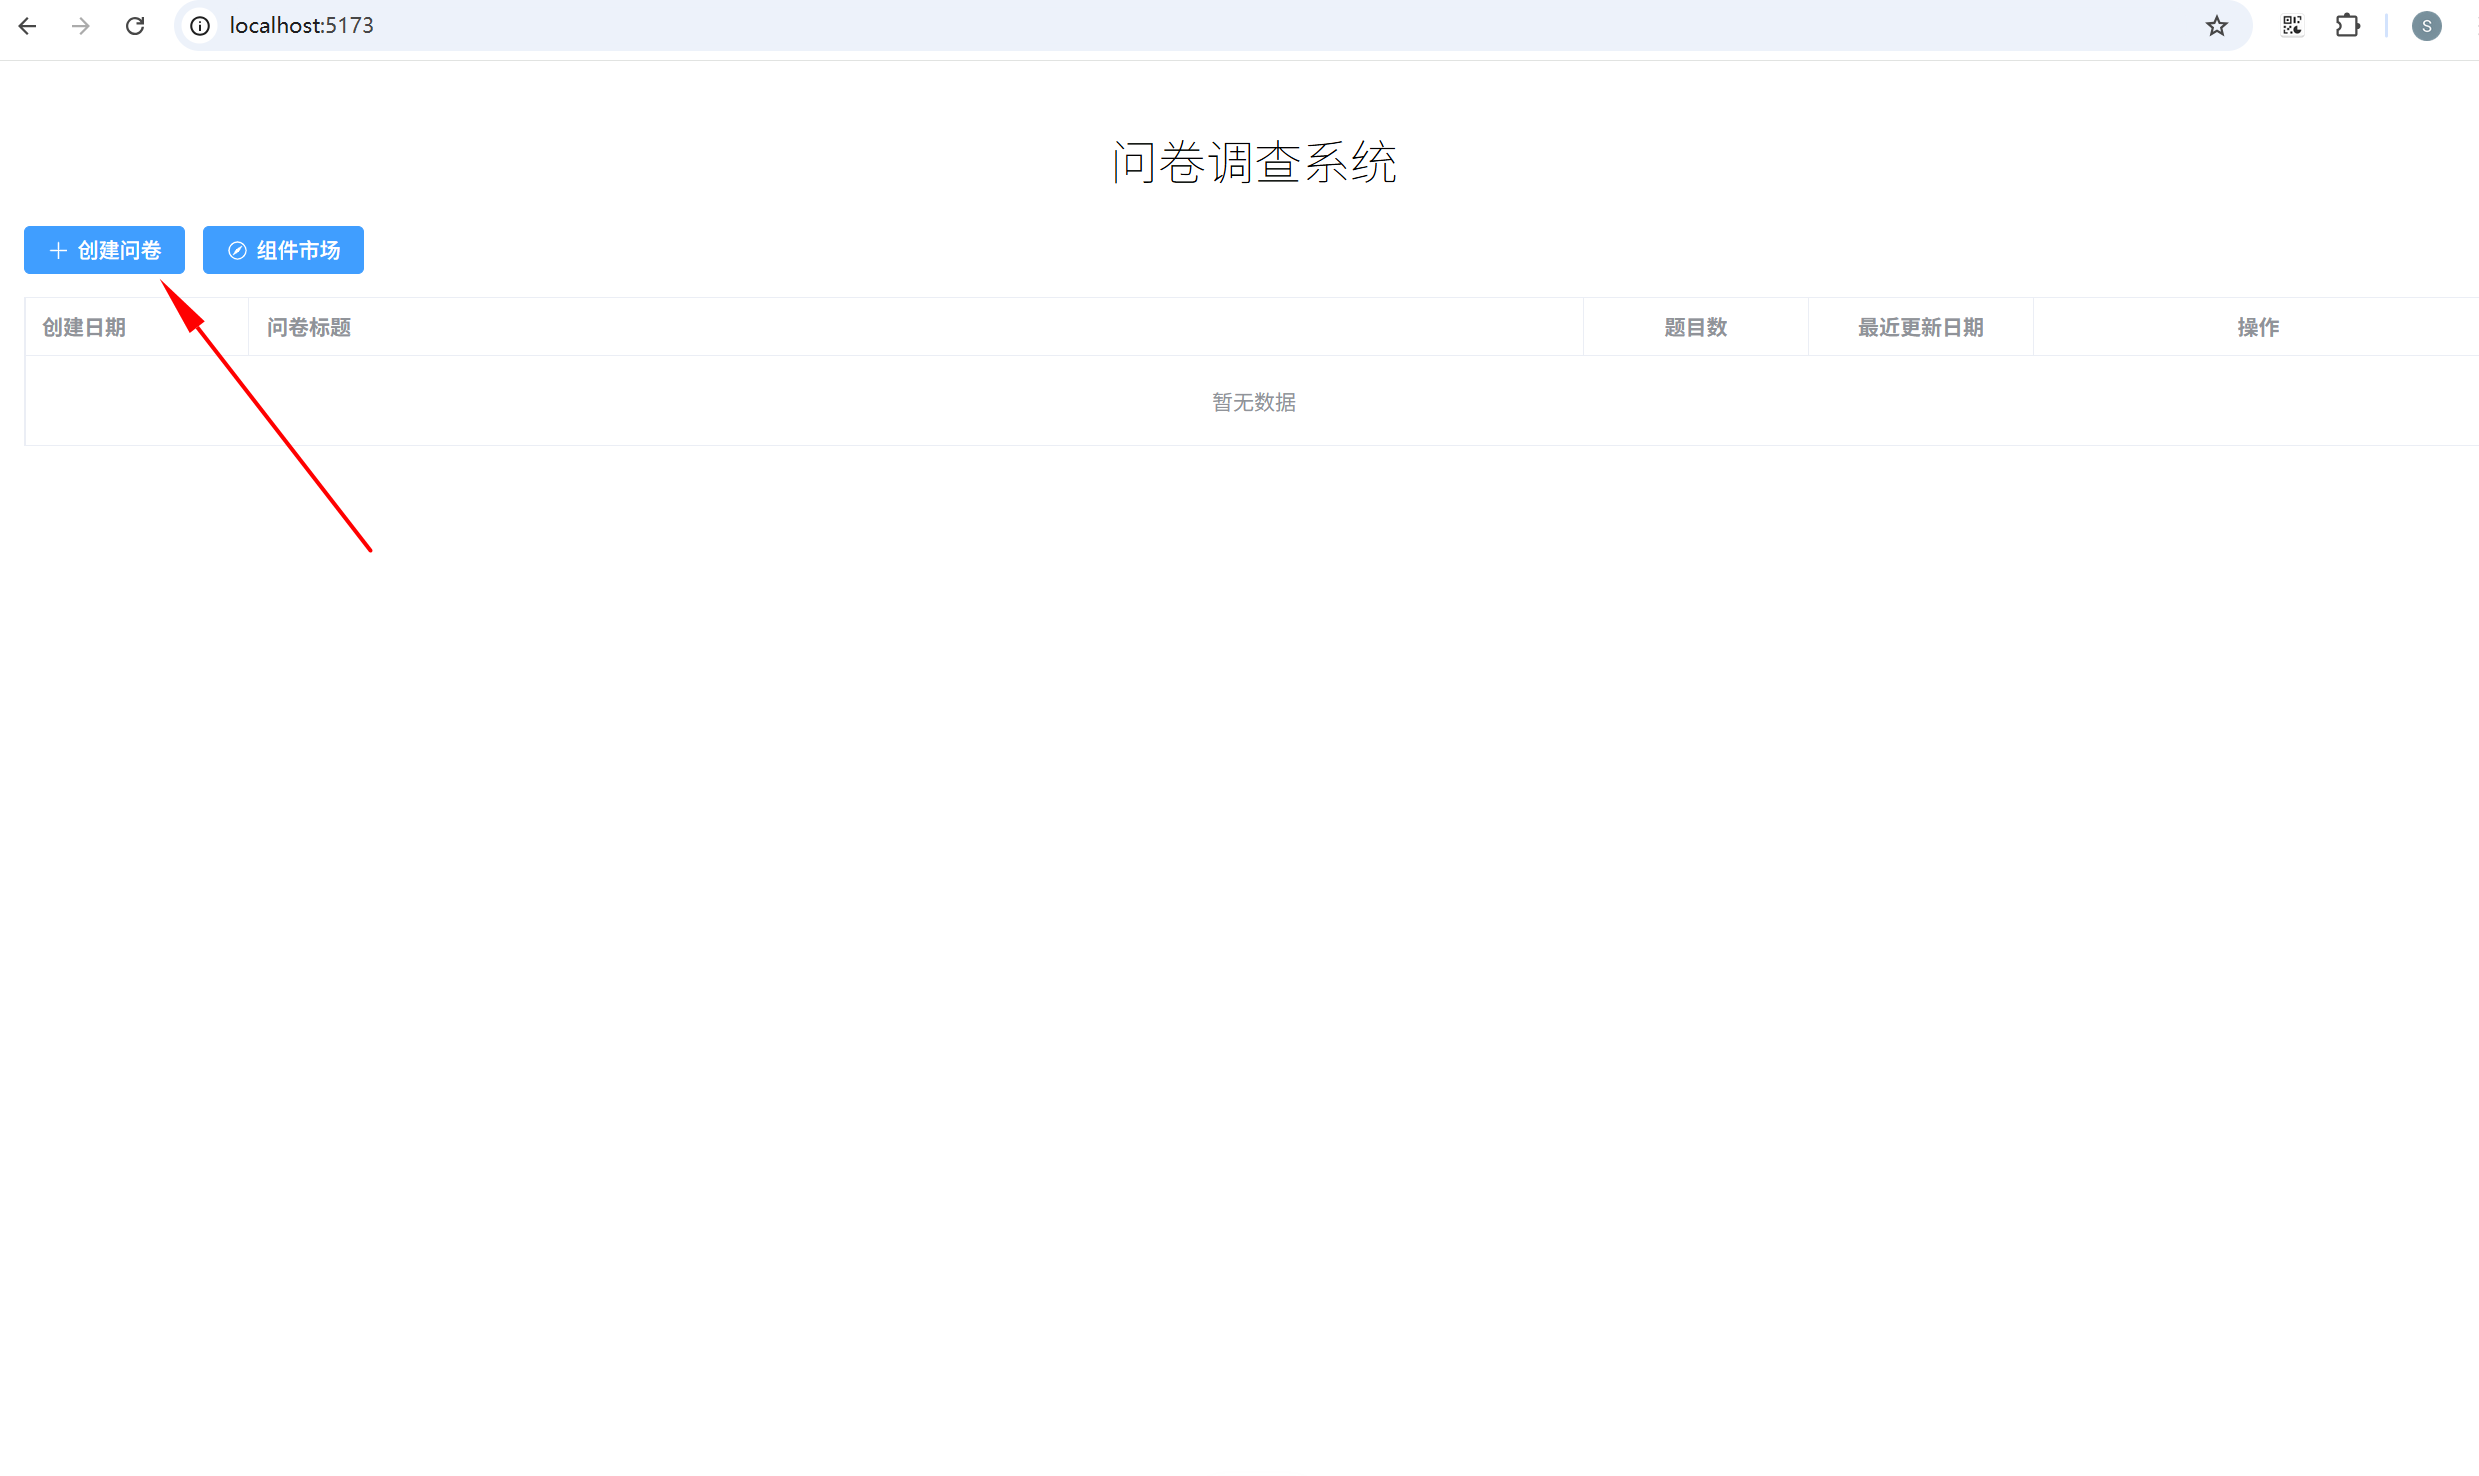This screenshot has width=2479, height=1476.
Task: Bookmark this page with star icon
Action: pyautogui.click(x=2216, y=26)
